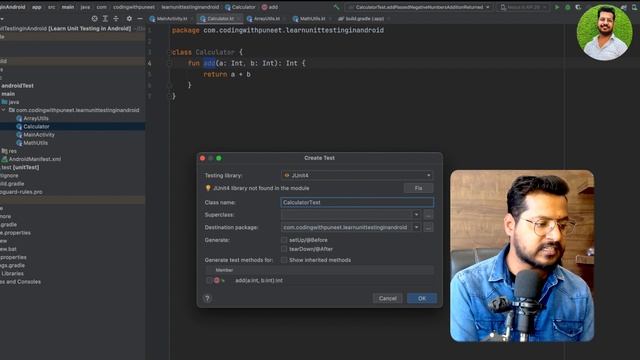Click the highlighted 'add' function name in editor
640x360 pixels.
pyautogui.click(x=209, y=63)
